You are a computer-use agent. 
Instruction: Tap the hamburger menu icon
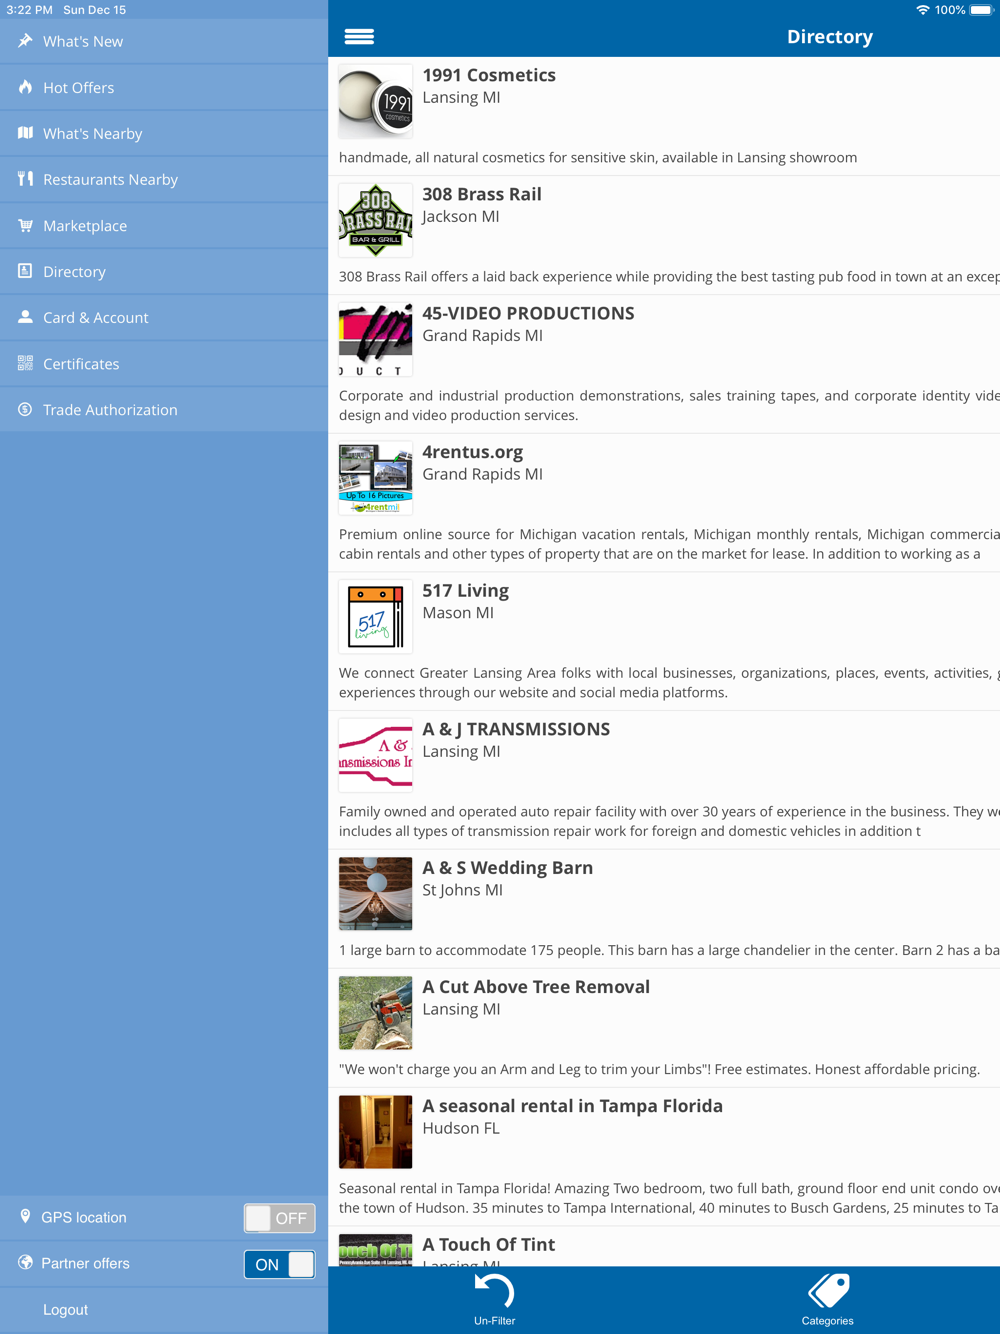[359, 37]
